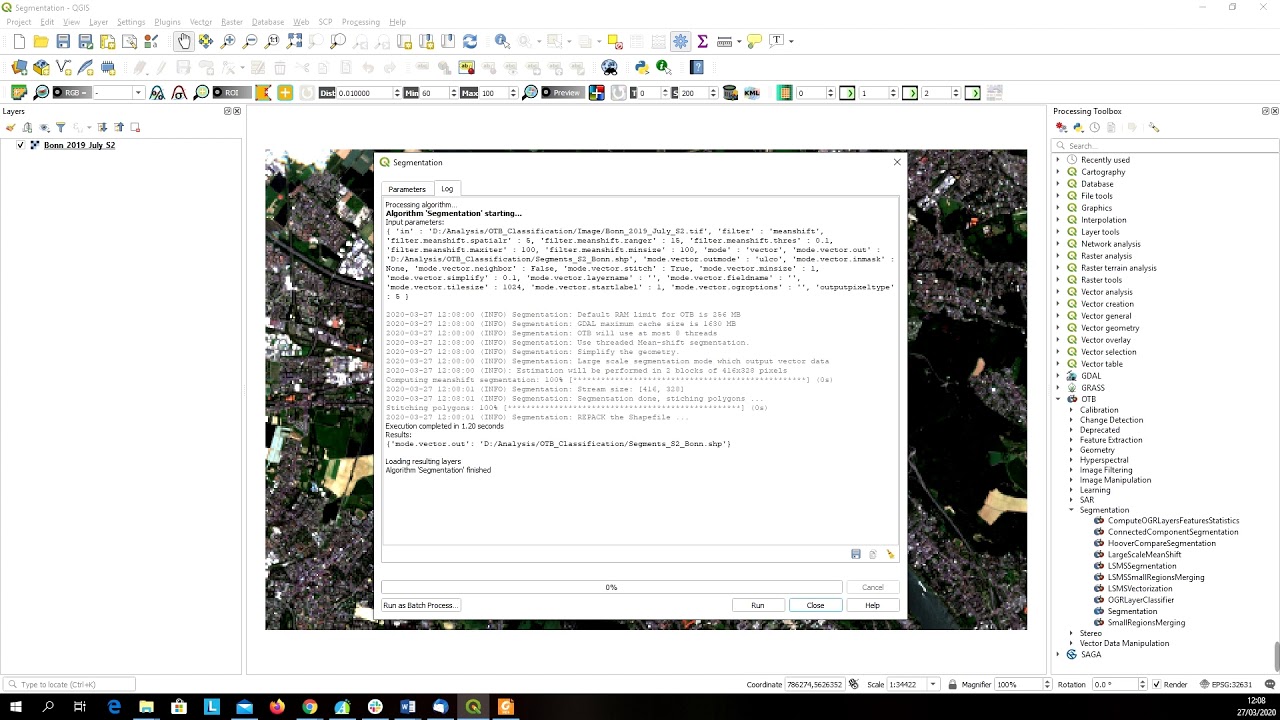Image resolution: width=1280 pixels, height=720 pixels.
Task: Save the project with the floppy disk icon
Action: point(63,41)
